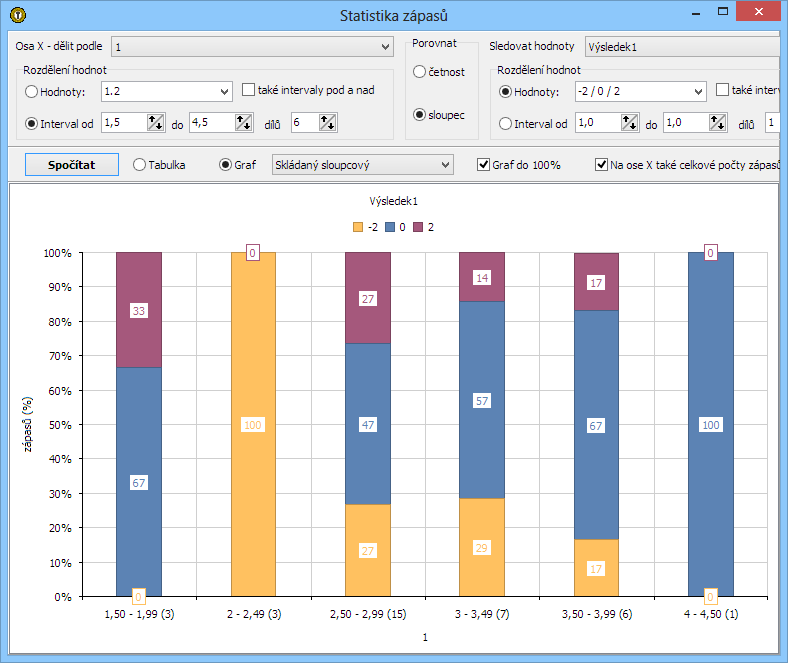The width and height of the screenshot is (788, 663).
Task: Minimize the Statistika zápasů window
Action: click(696, 13)
